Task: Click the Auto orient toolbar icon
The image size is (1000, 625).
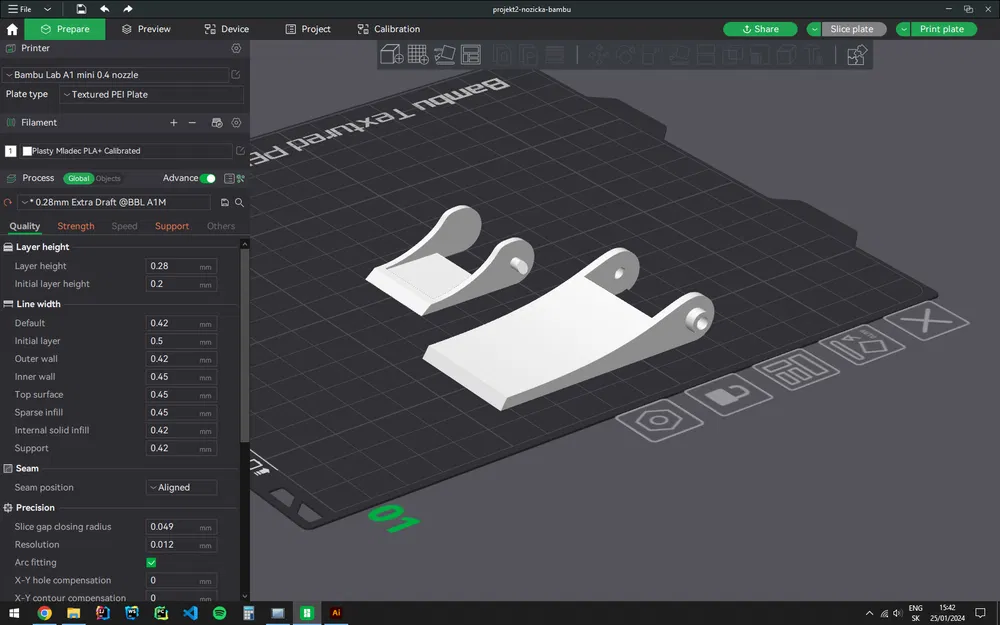Action: [x=445, y=55]
